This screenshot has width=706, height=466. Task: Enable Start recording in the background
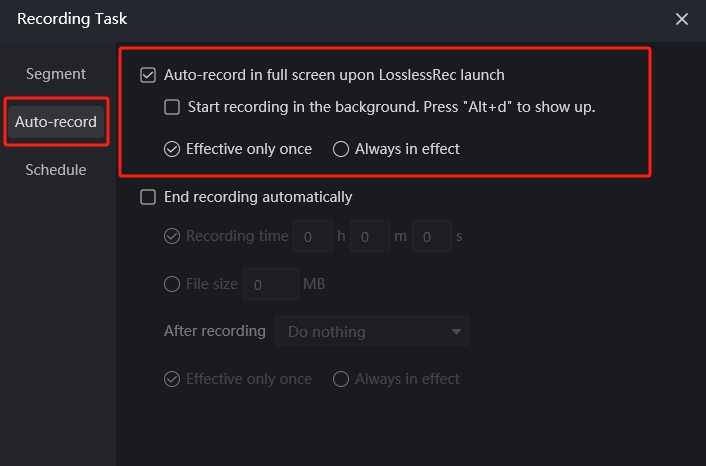(172, 107)
